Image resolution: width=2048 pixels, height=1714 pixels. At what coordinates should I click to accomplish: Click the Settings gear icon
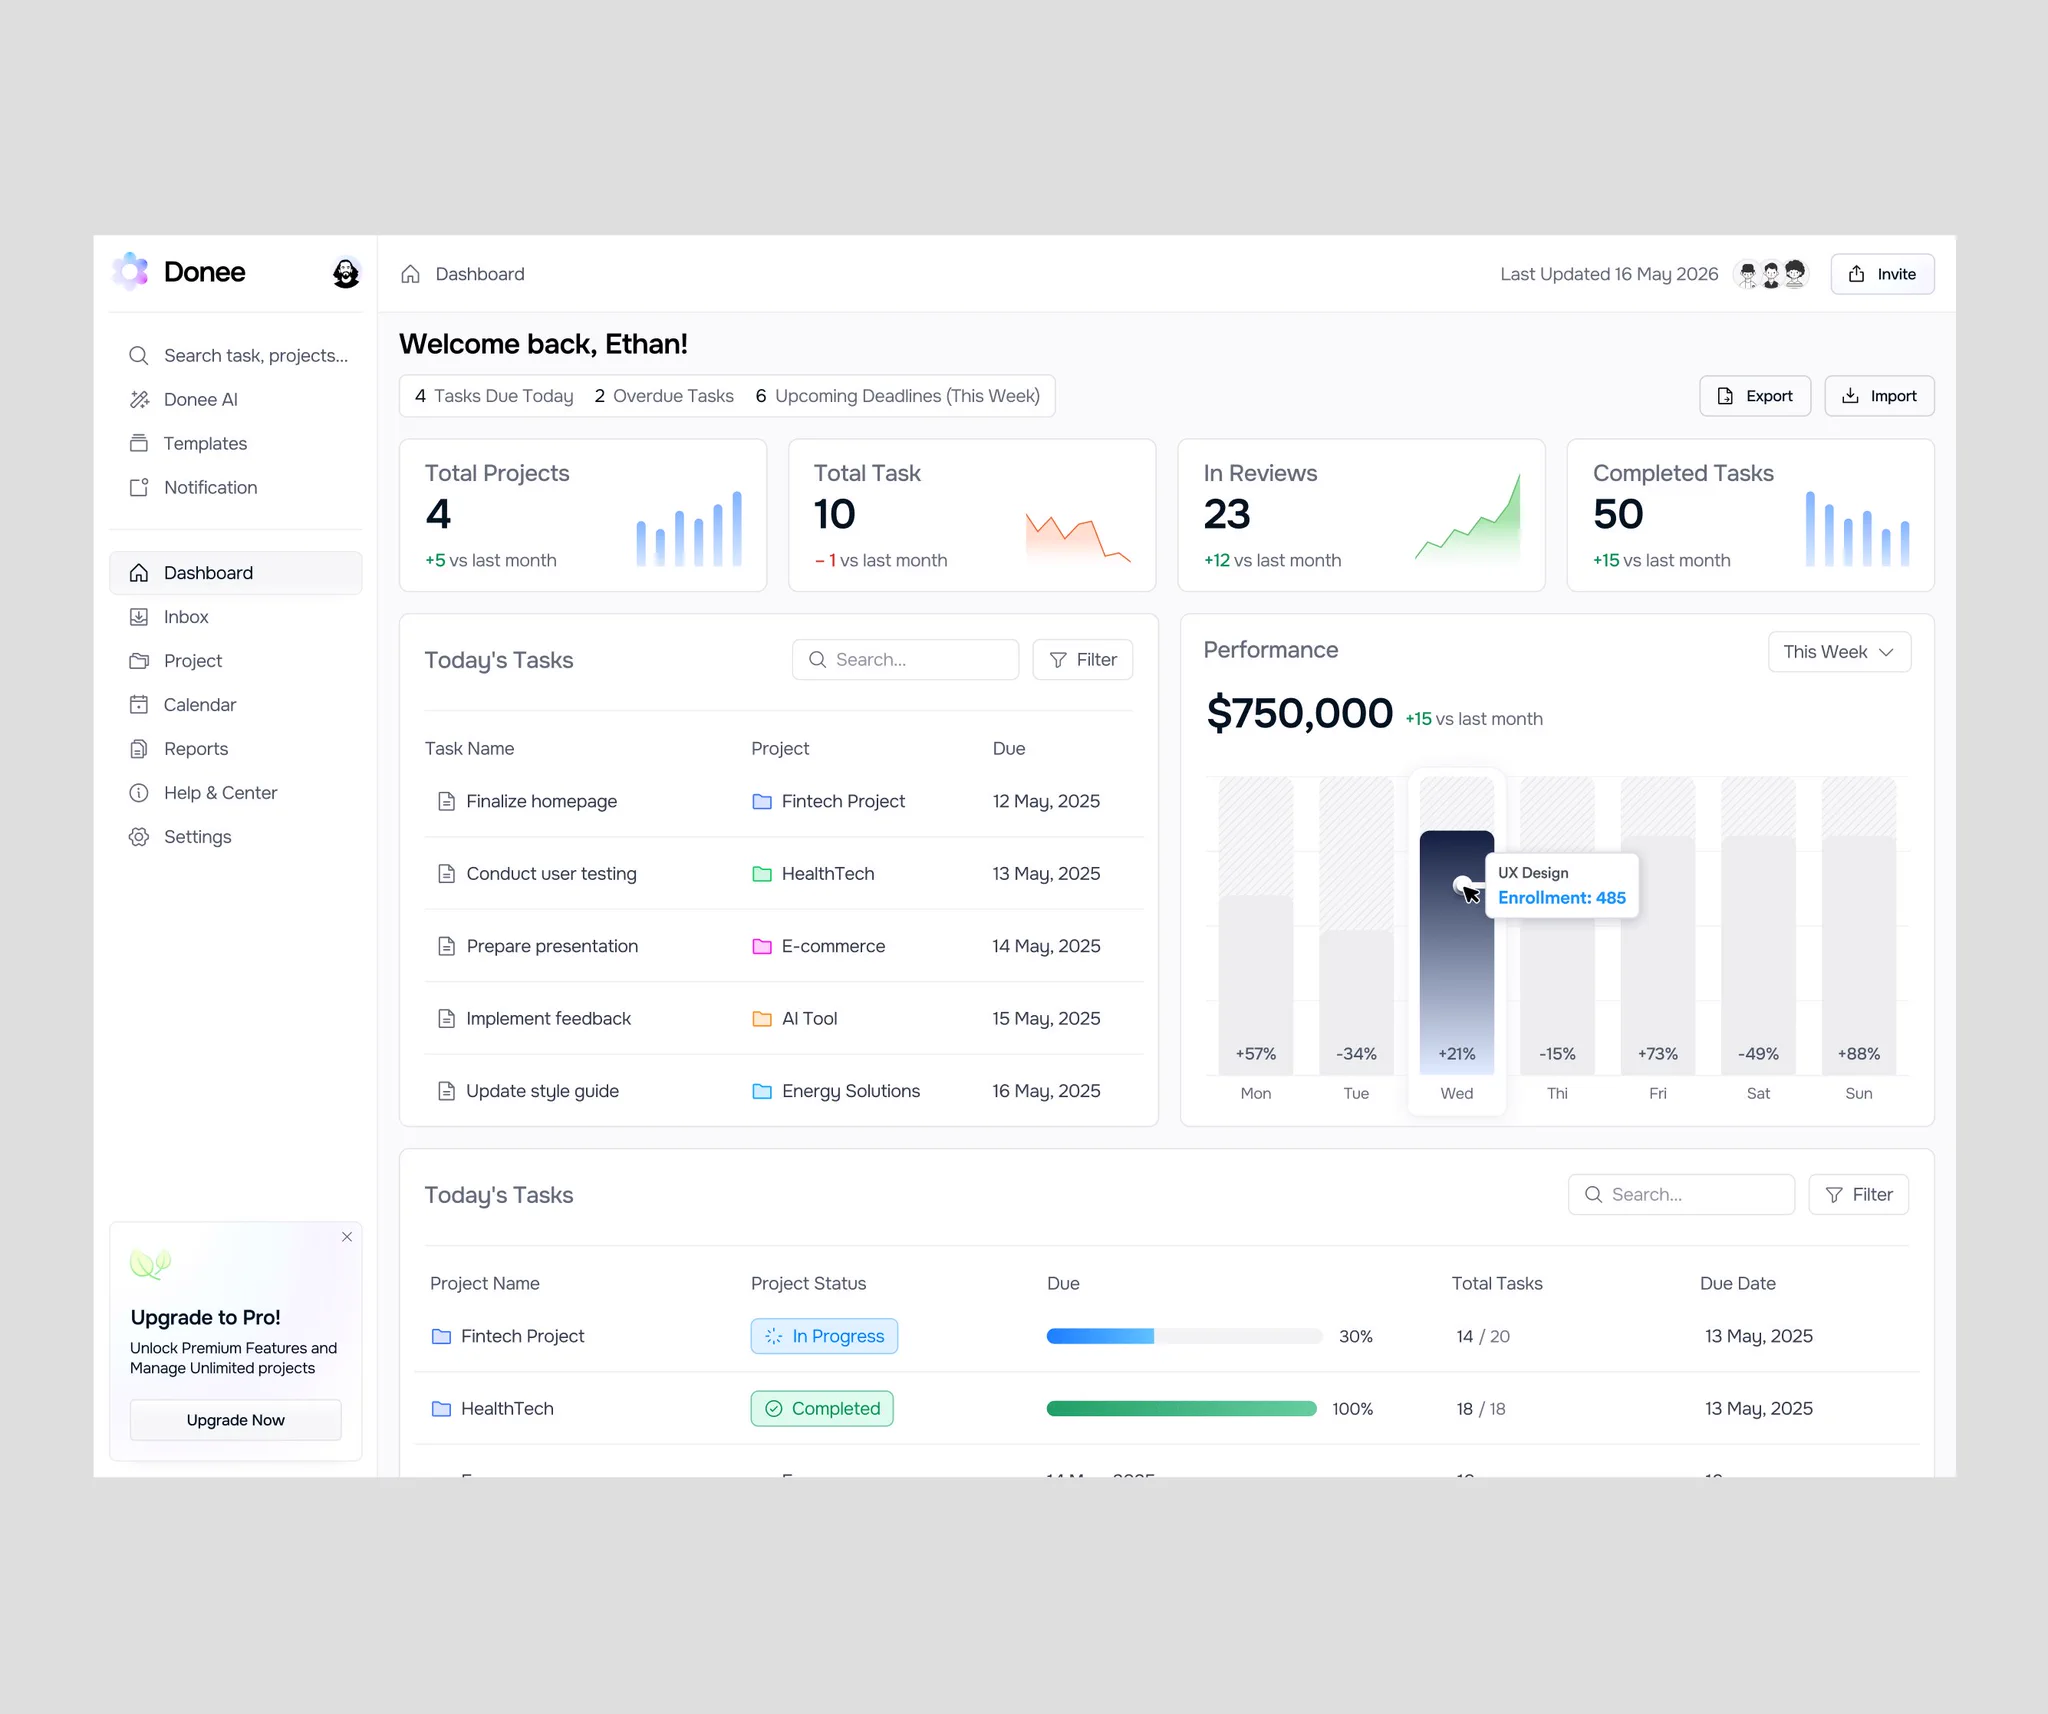pyautogui.click(x=139, y=837)
